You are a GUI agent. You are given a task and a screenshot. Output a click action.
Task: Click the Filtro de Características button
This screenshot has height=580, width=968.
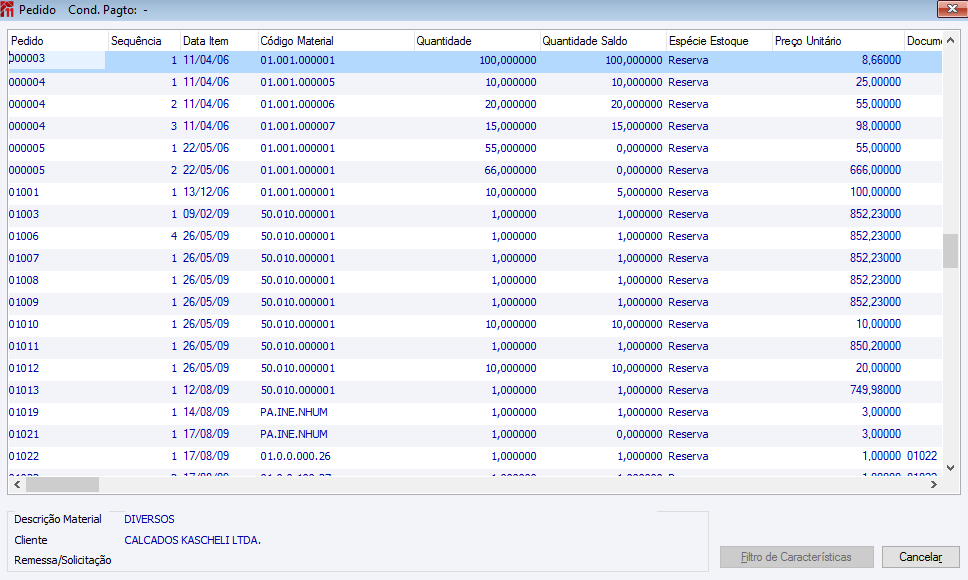(x=796, y=557)
